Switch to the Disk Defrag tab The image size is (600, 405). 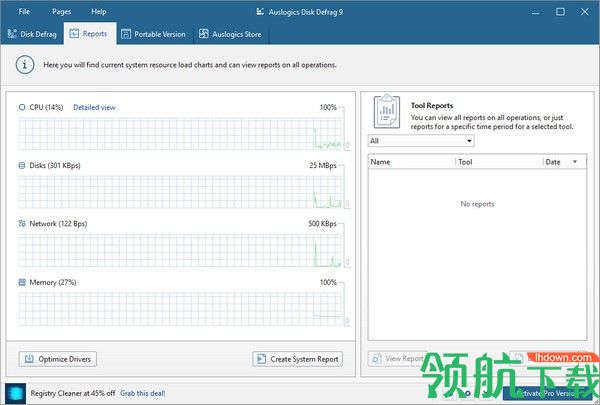point(32,34)
